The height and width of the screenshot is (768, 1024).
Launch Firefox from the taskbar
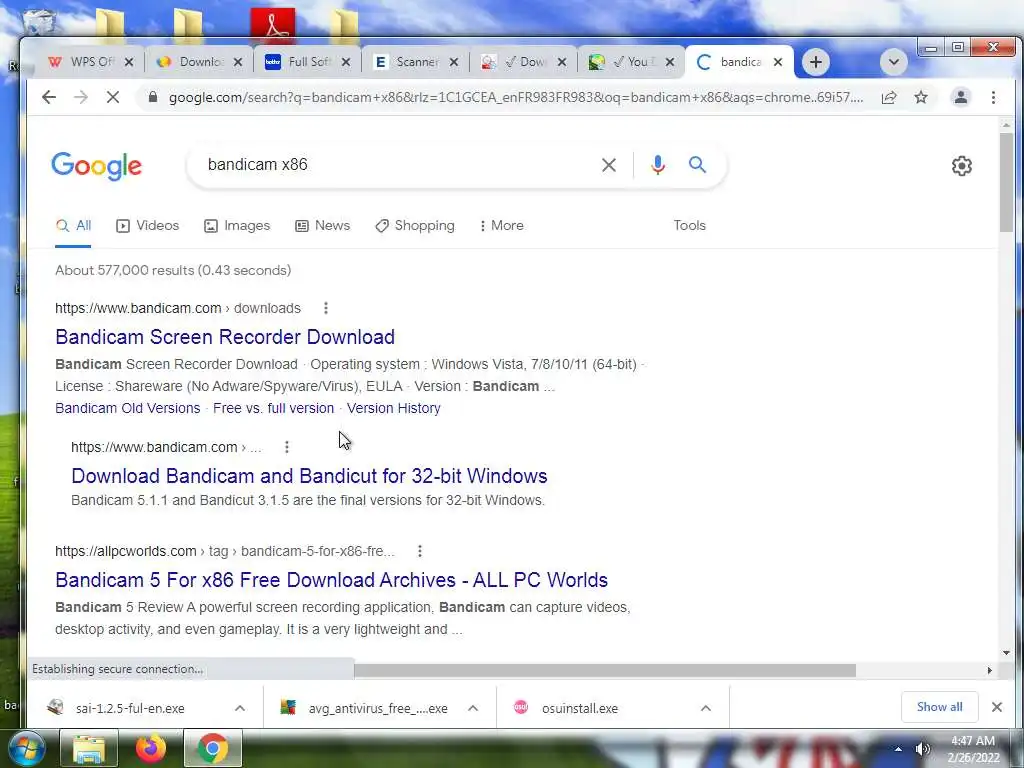150,748
